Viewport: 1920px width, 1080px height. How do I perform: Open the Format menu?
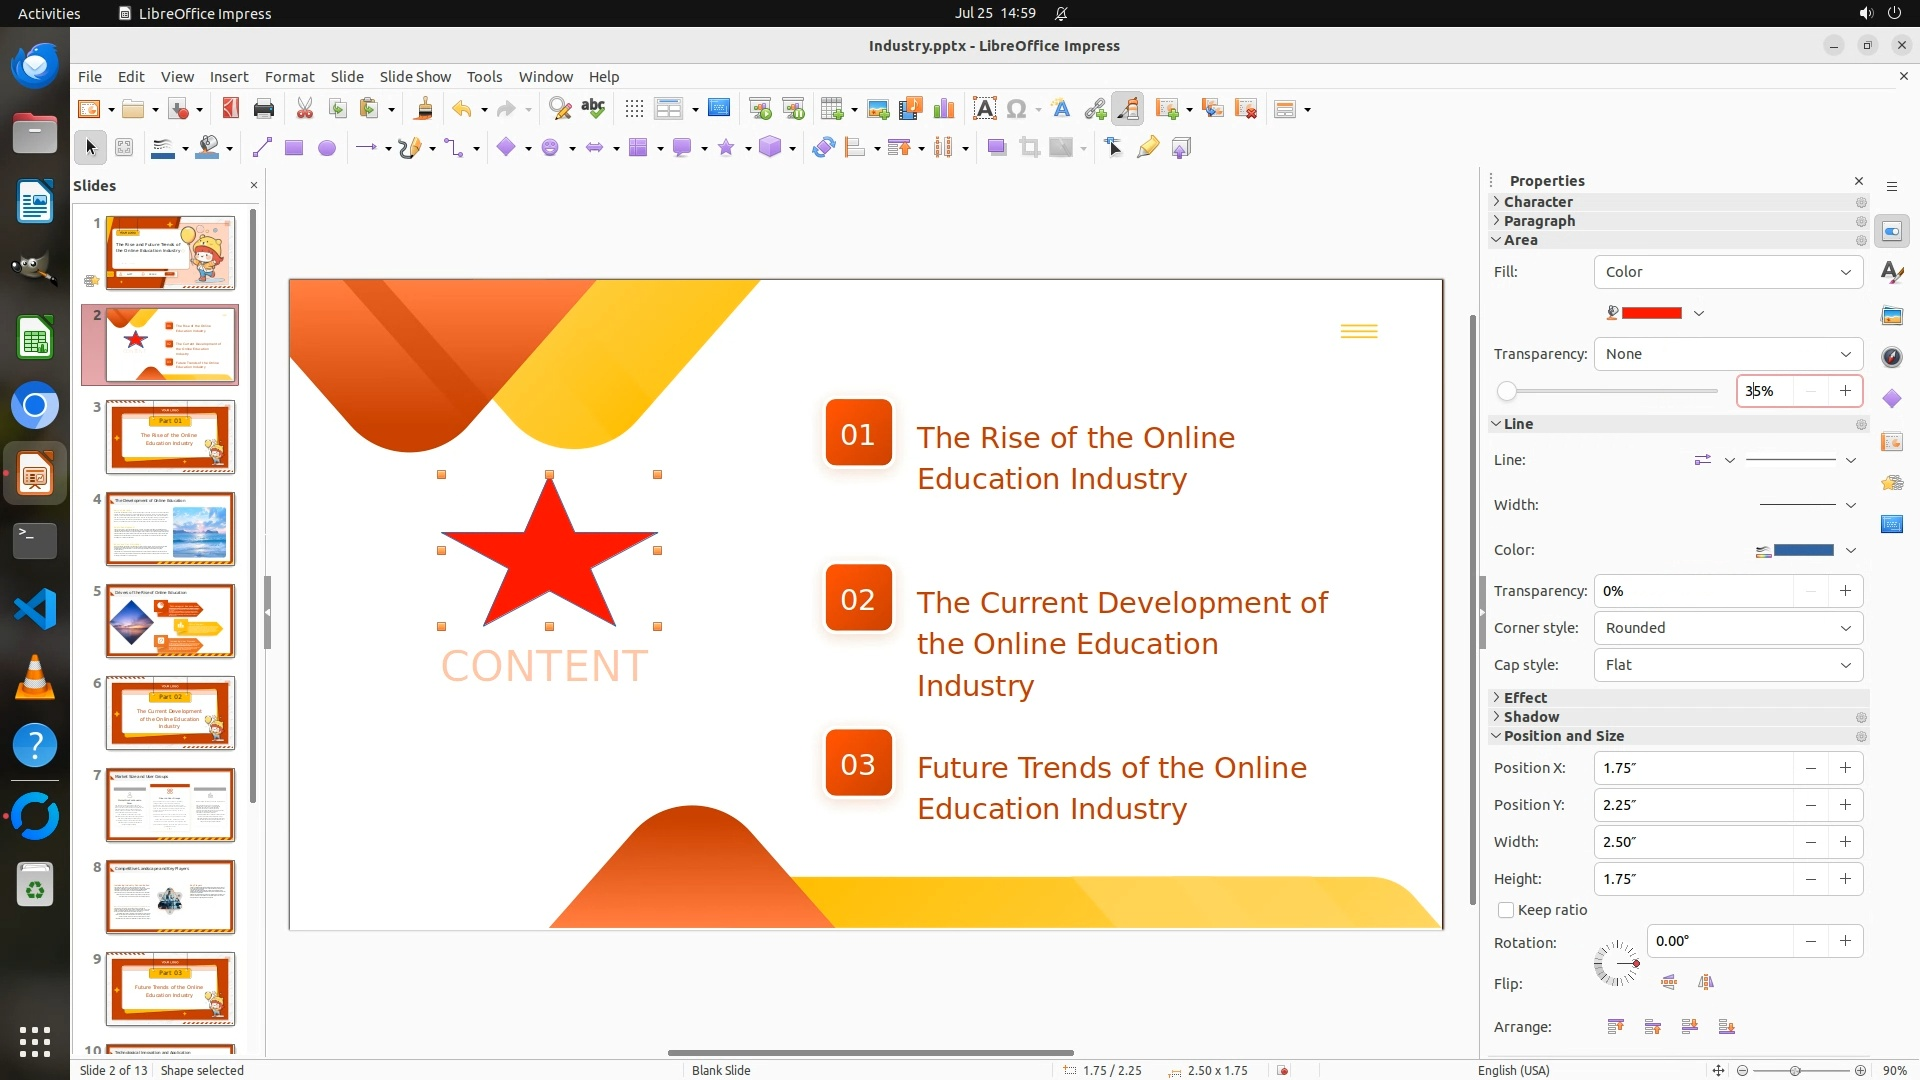(289, 76)
